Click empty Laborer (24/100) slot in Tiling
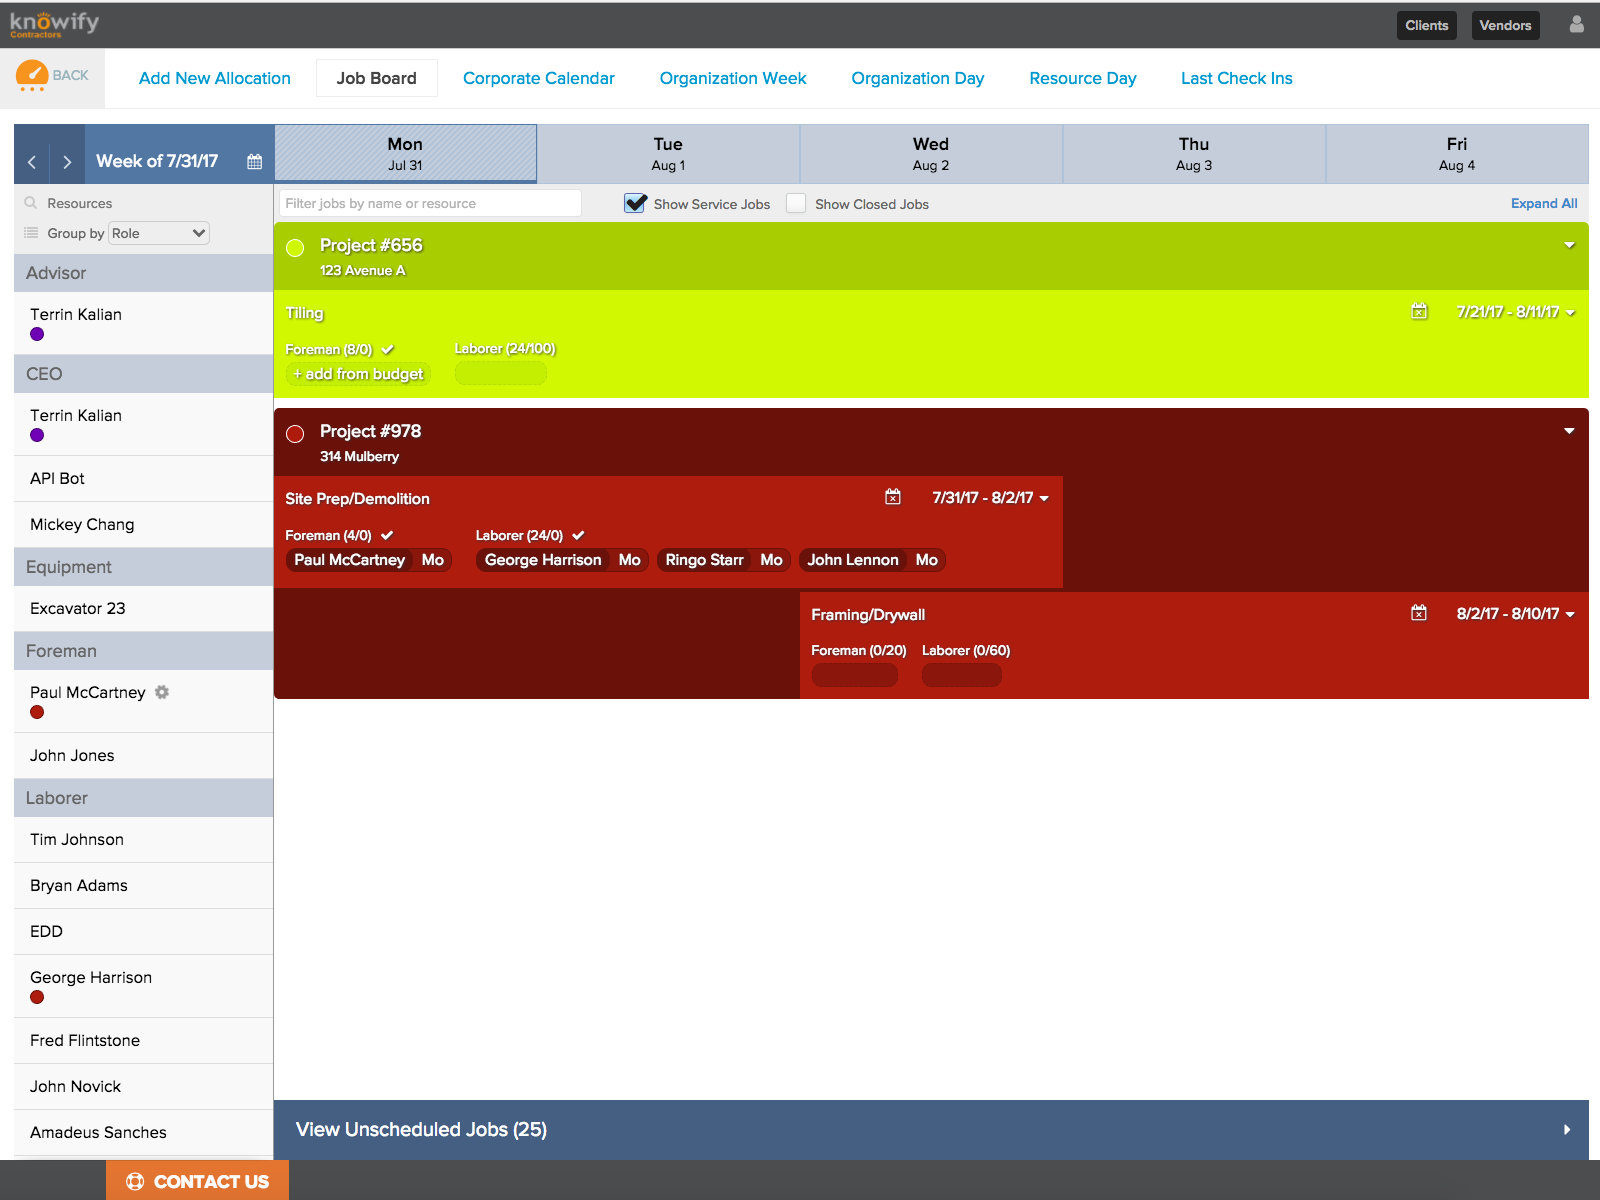 click(x=501, y=374)
